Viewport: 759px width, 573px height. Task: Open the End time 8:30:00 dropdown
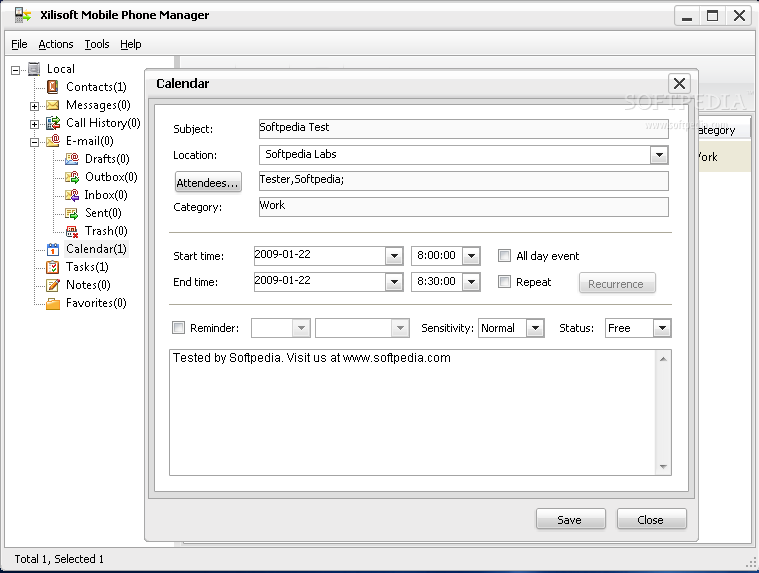click(471, 282)
